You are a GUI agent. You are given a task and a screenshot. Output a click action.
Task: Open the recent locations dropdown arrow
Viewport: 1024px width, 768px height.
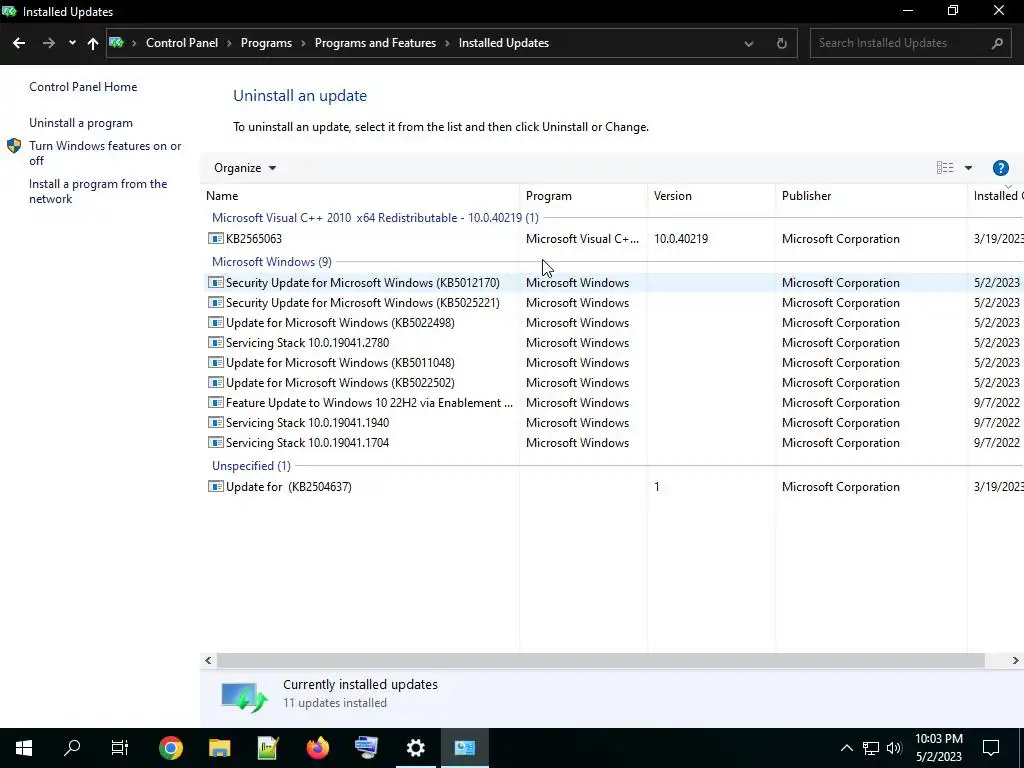(x=72, y=43)
